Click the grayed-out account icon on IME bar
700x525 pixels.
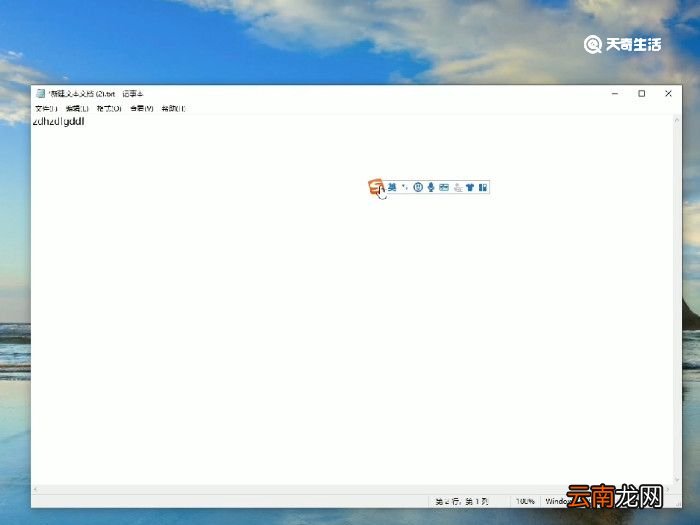click(457, 188)
